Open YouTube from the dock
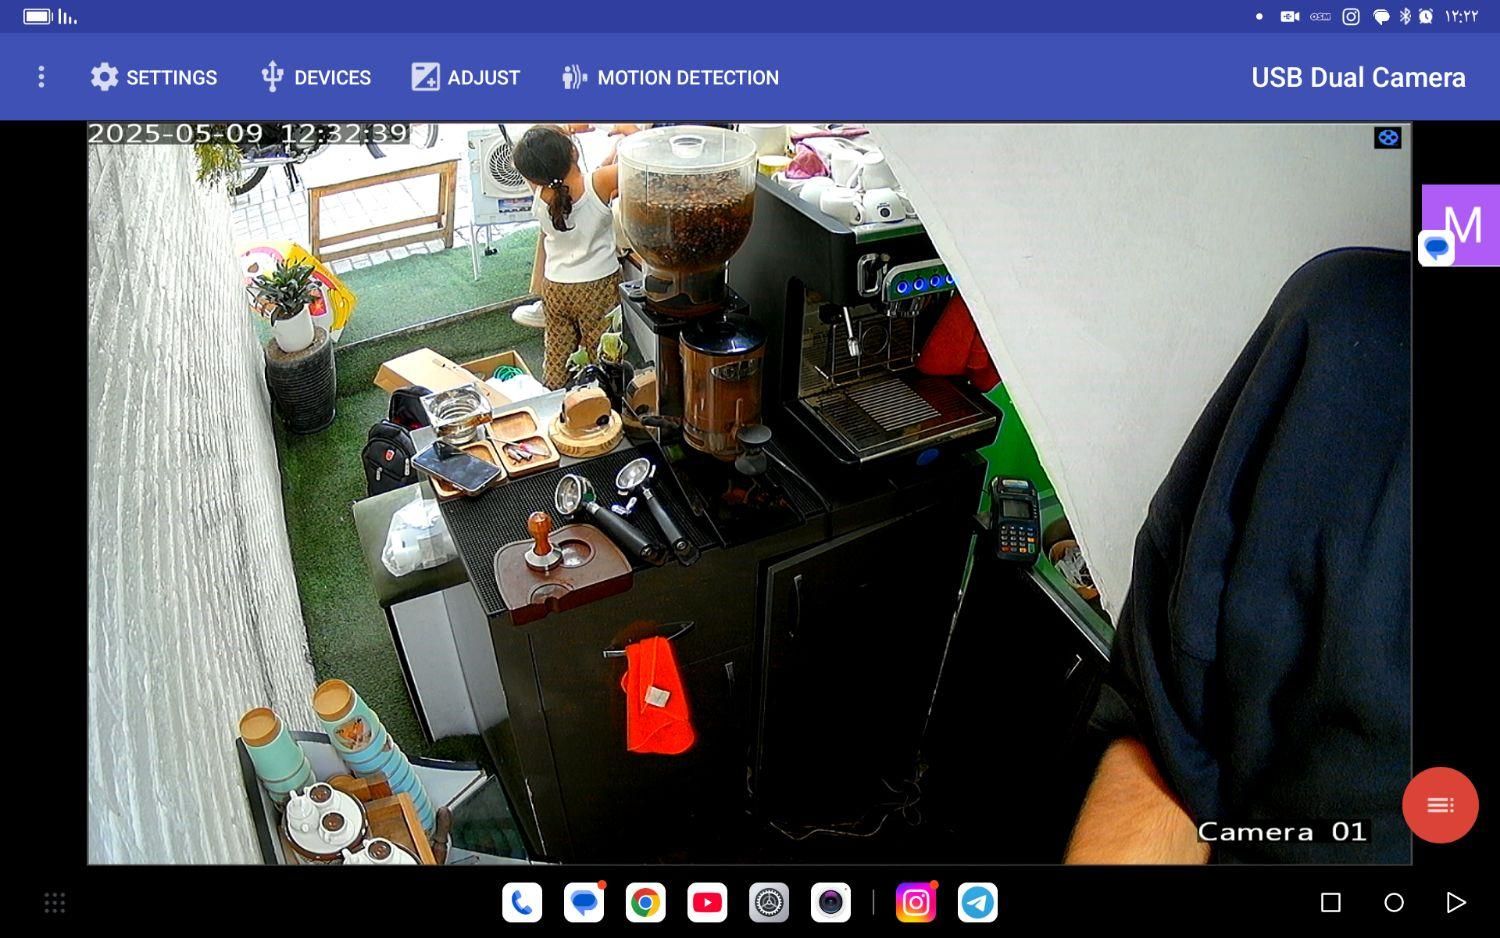Screen dimensions: 1500x938 tap(707, 903)
